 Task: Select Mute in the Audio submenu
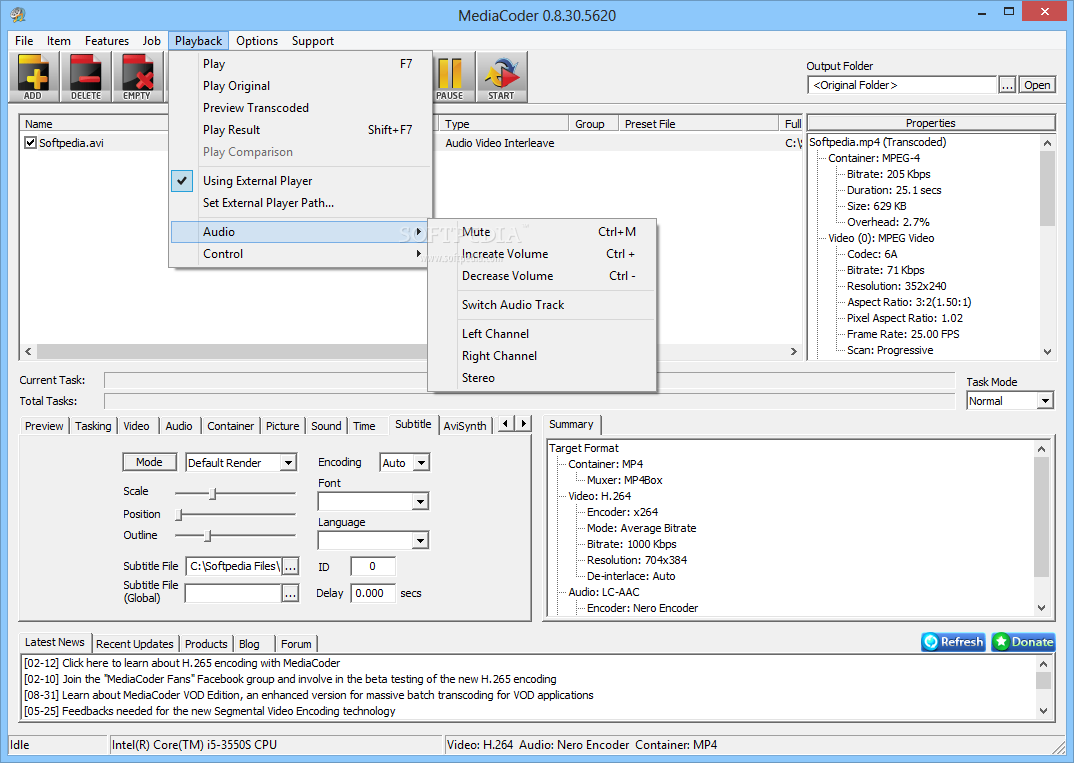pyautogui.click(x=542, y=232)
